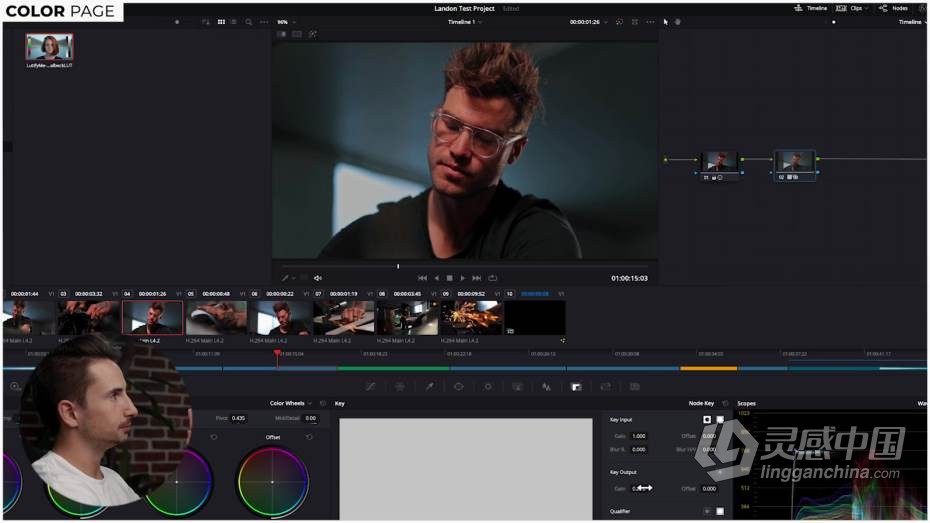Click the Pivot value field 0.435
The height and width of the screenshot is (523, 930).
click(238, 418)
